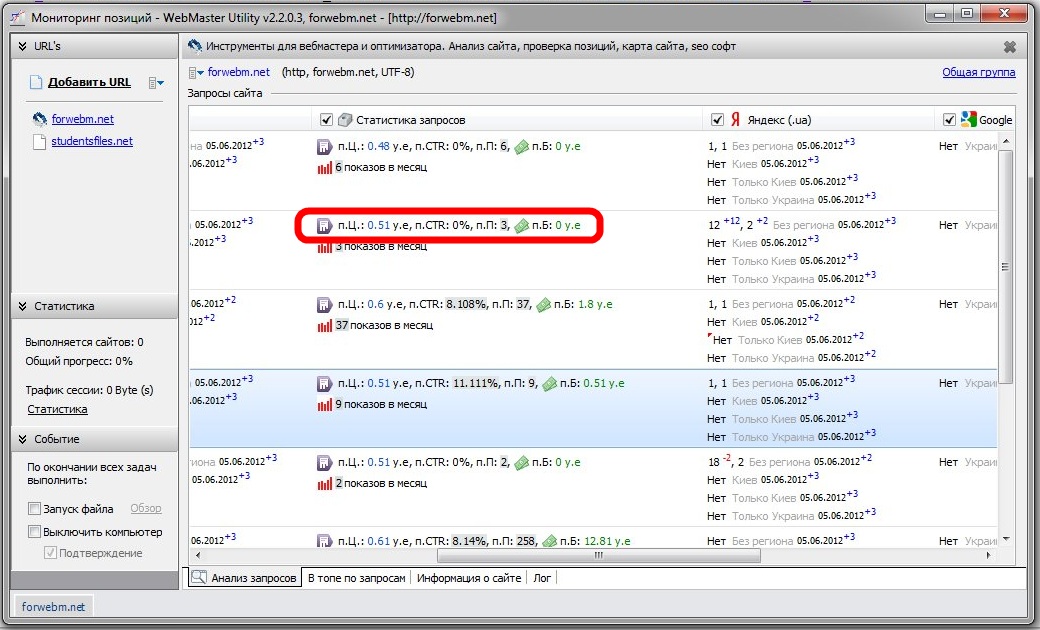Open the dropdown menu next to Добавить URL

point(156,83)
